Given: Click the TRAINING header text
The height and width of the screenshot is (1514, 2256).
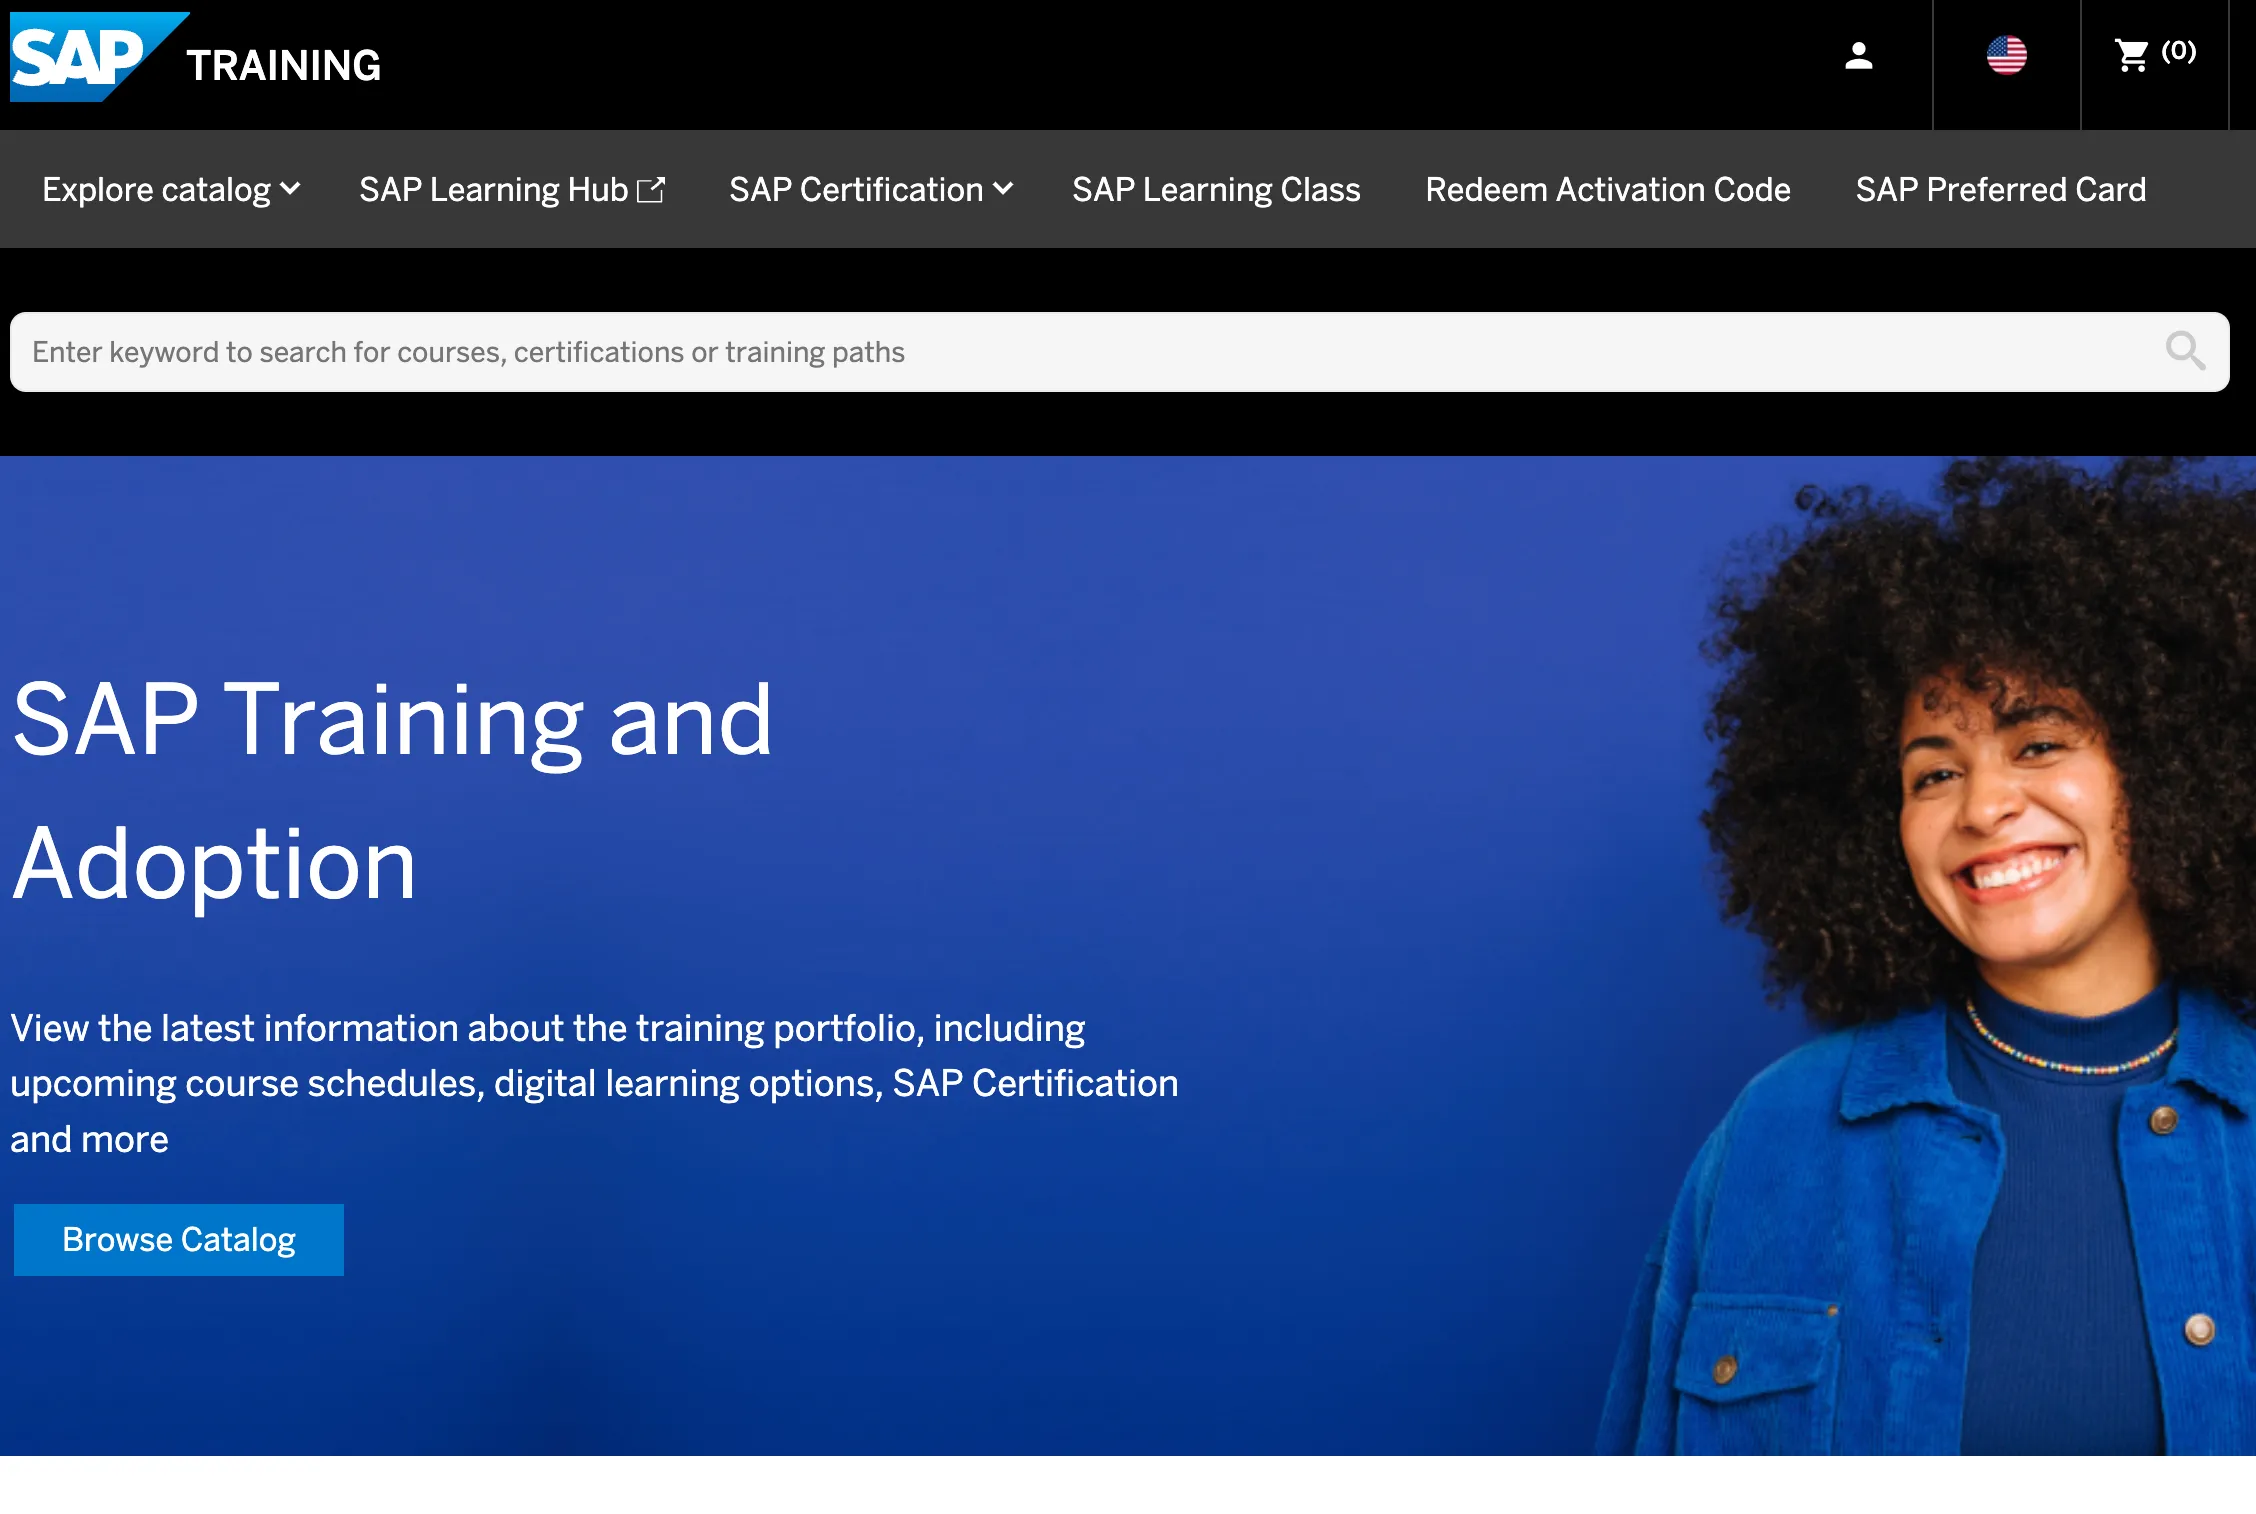Looking at the screenshot, I should click(x=284, y=66).
